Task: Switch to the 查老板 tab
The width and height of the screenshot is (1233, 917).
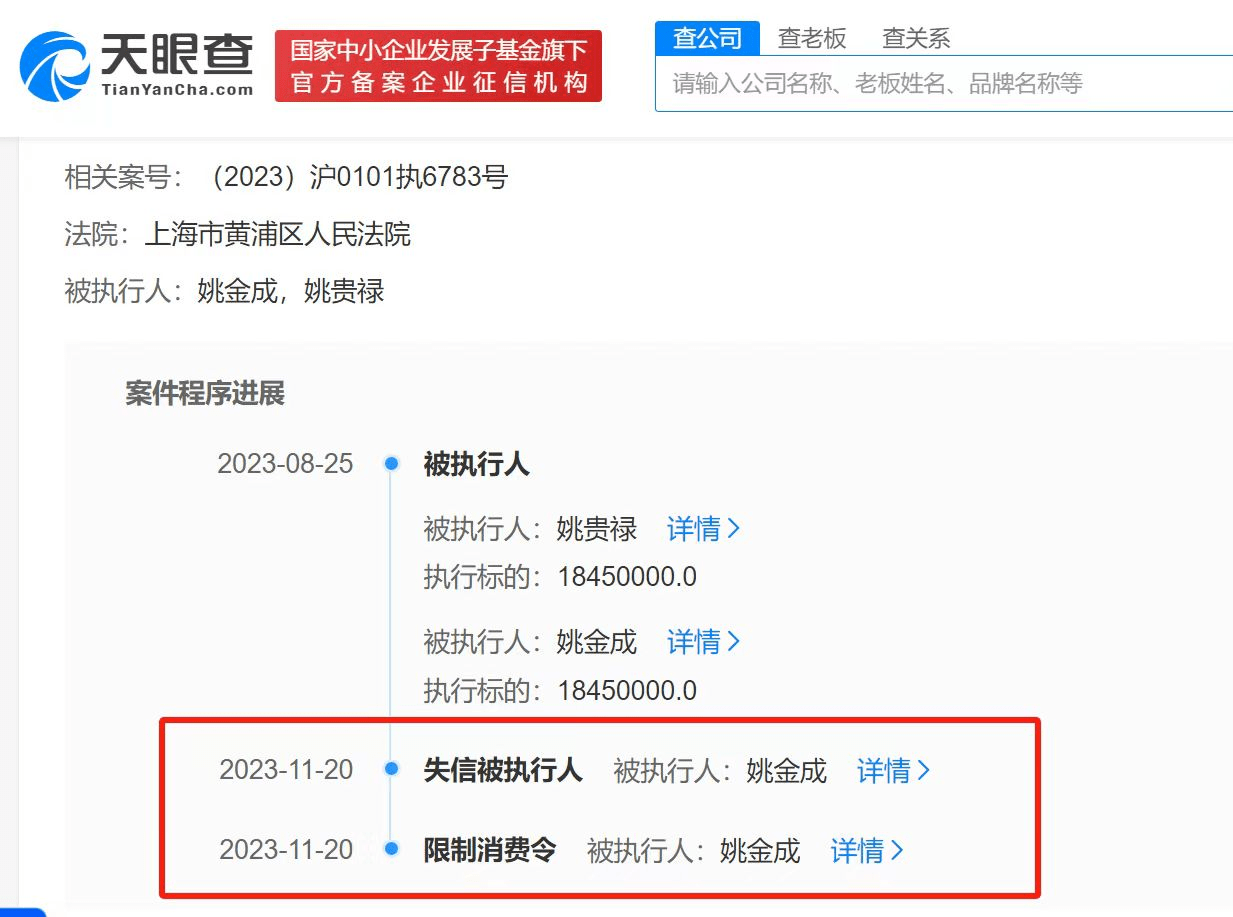Action: tap(812, 38)
